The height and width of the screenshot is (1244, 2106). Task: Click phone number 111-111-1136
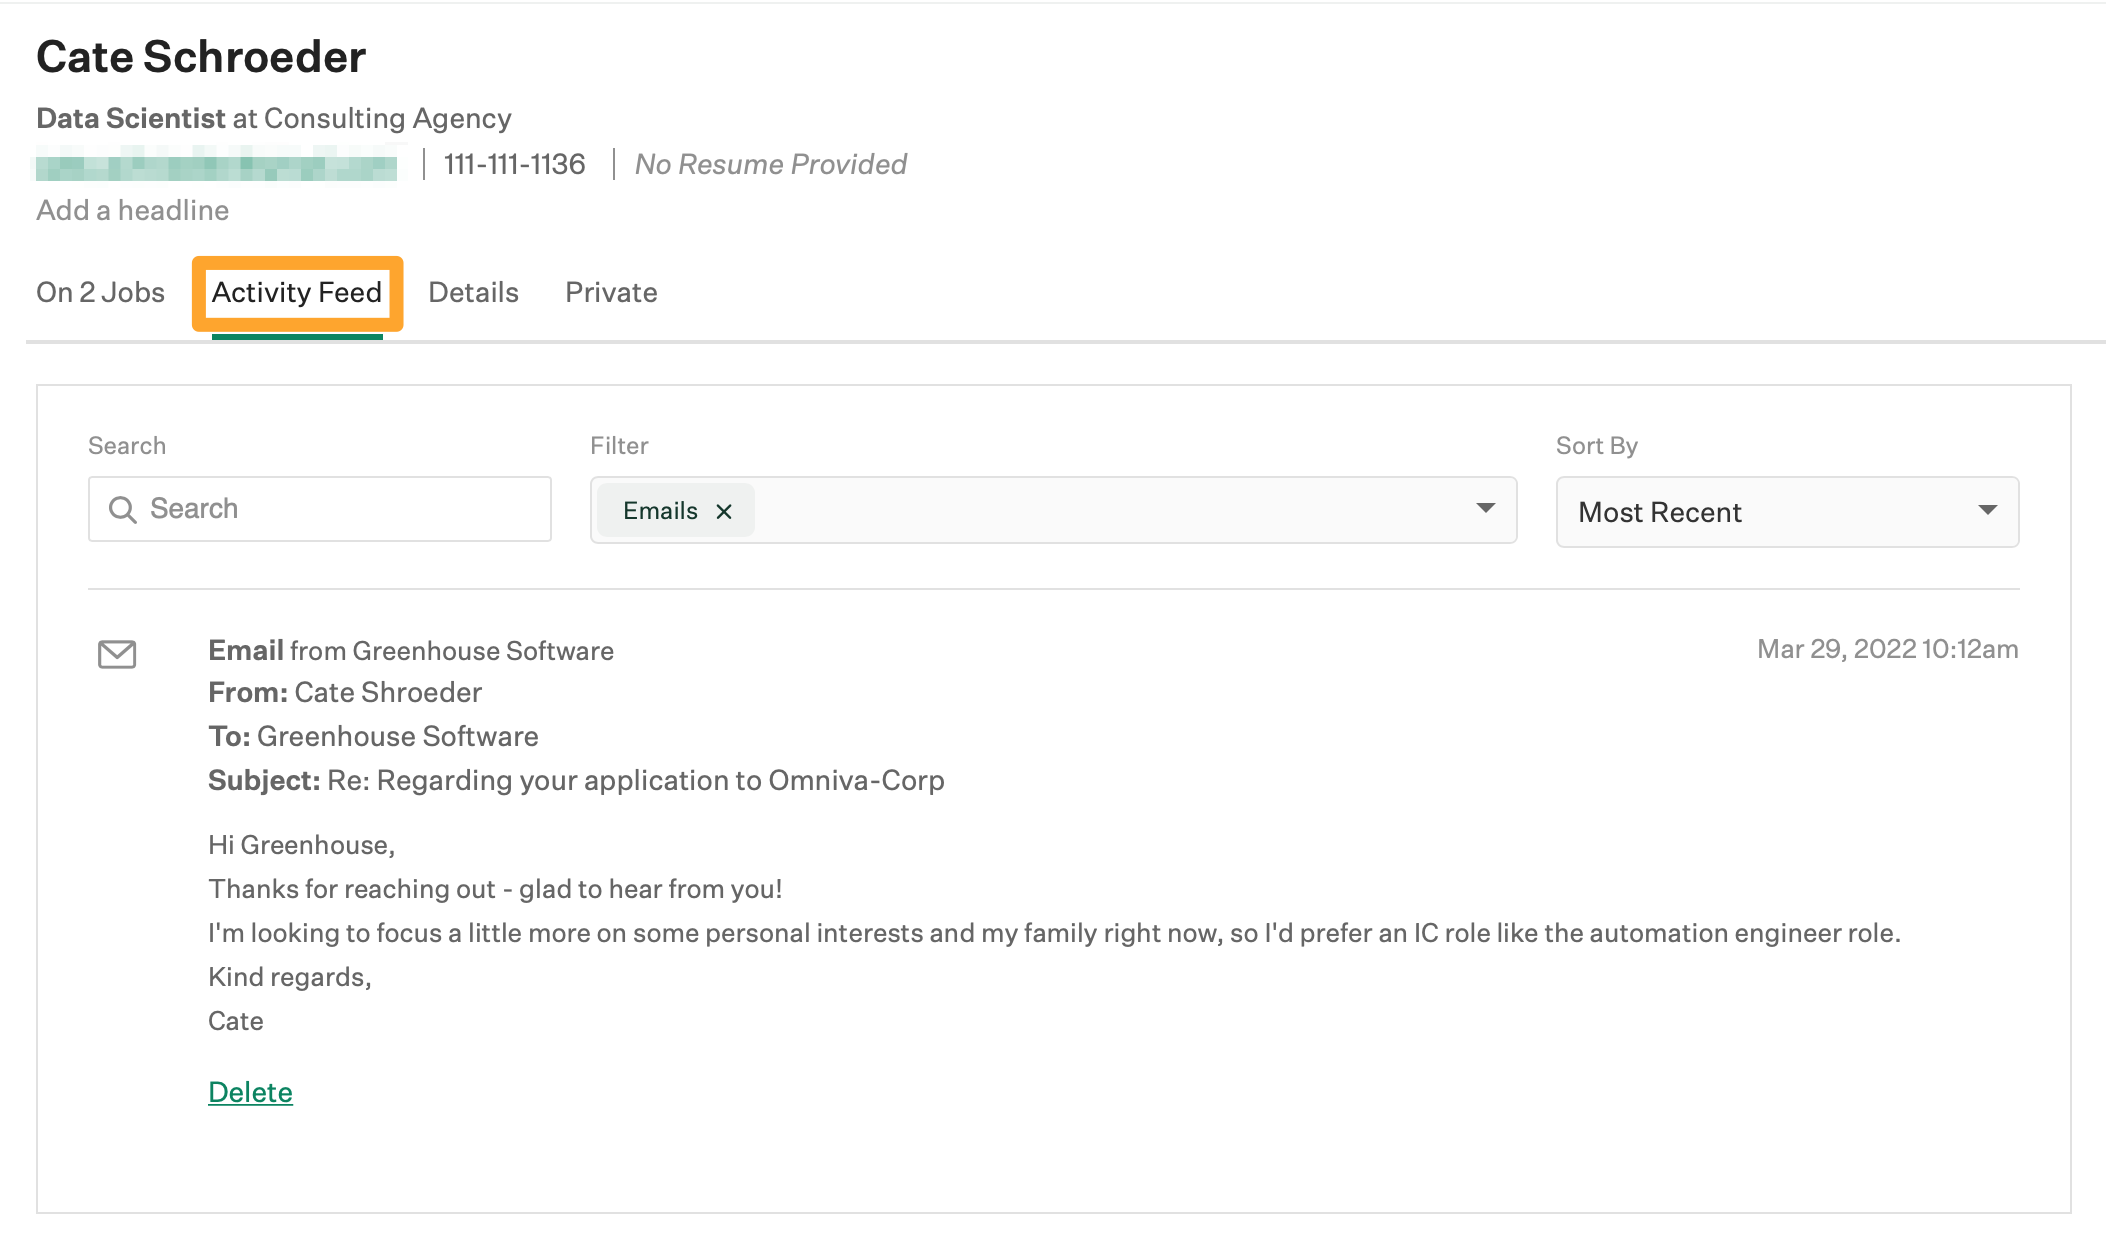click(514, 165)
